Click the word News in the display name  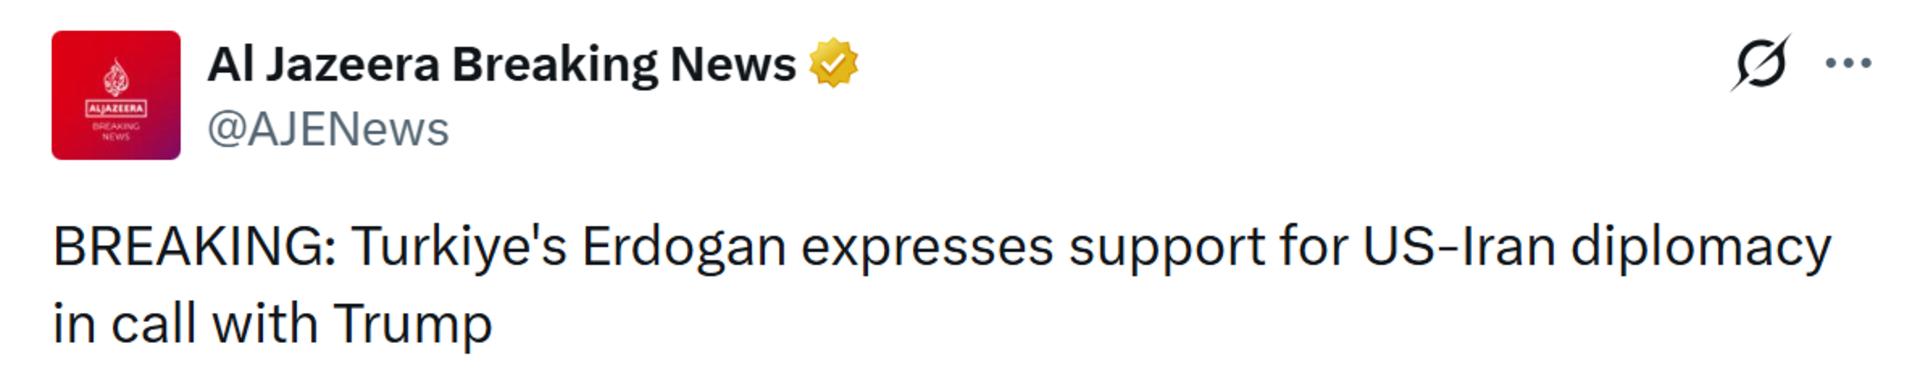733,65
